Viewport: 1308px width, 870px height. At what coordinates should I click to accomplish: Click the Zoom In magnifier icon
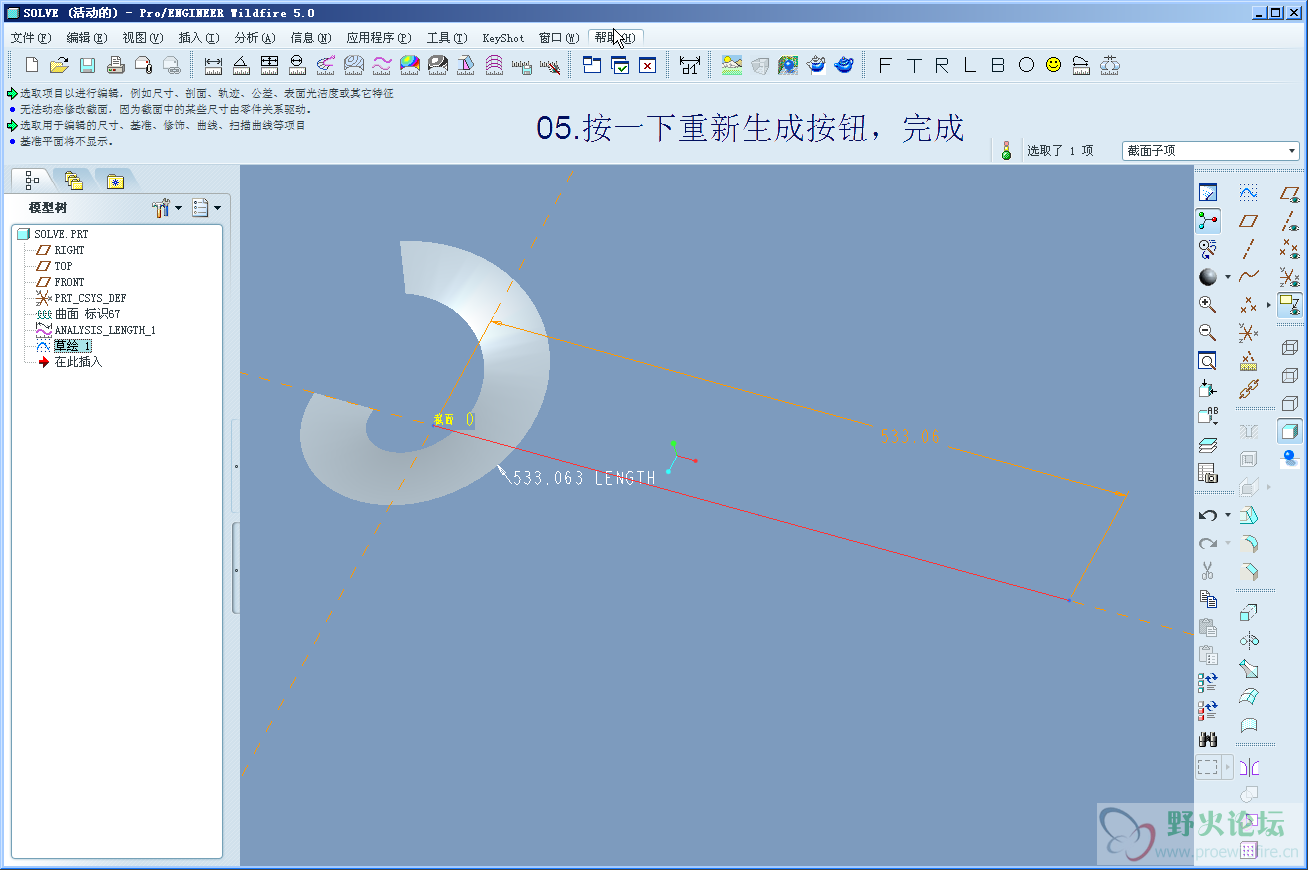[1208, 304]
